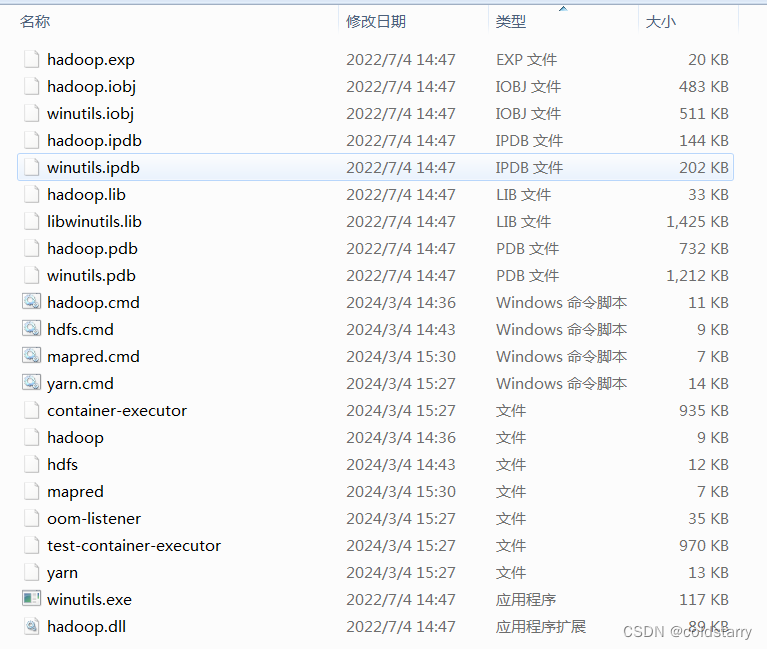Image resolution: width=767 pixels, height=649 pixels.
Task: Select the file name yarn.cmd
Action: 80,384
